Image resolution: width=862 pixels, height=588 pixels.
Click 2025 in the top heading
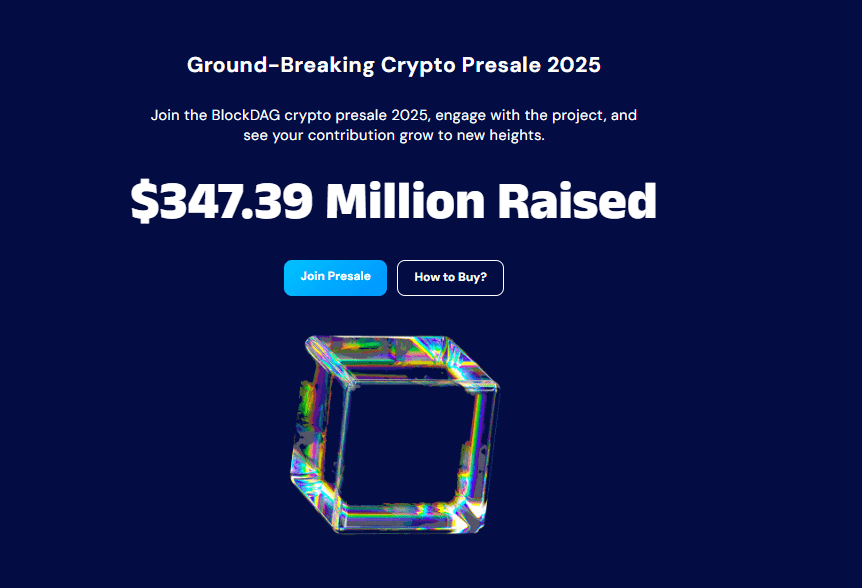pos(574,65)
